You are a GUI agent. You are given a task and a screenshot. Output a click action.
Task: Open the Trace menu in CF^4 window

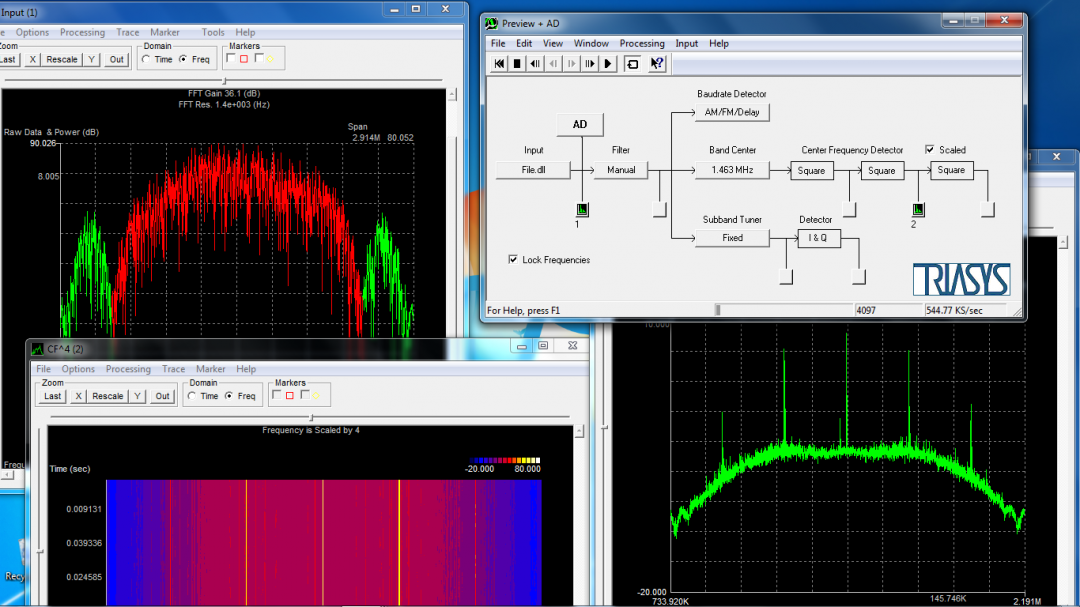[173, 369]
